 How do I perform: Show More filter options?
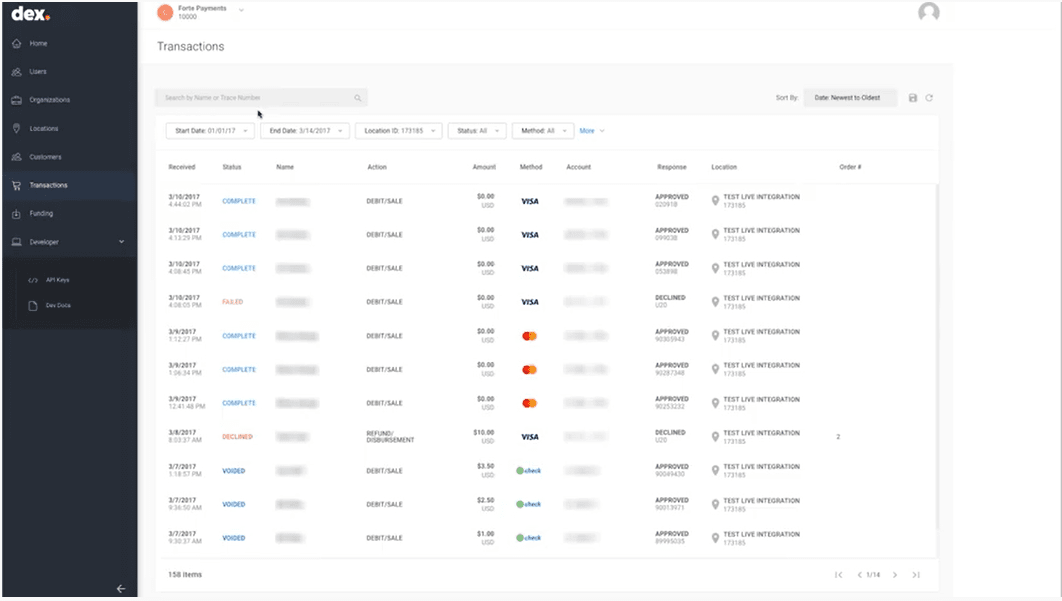point(592,131)
